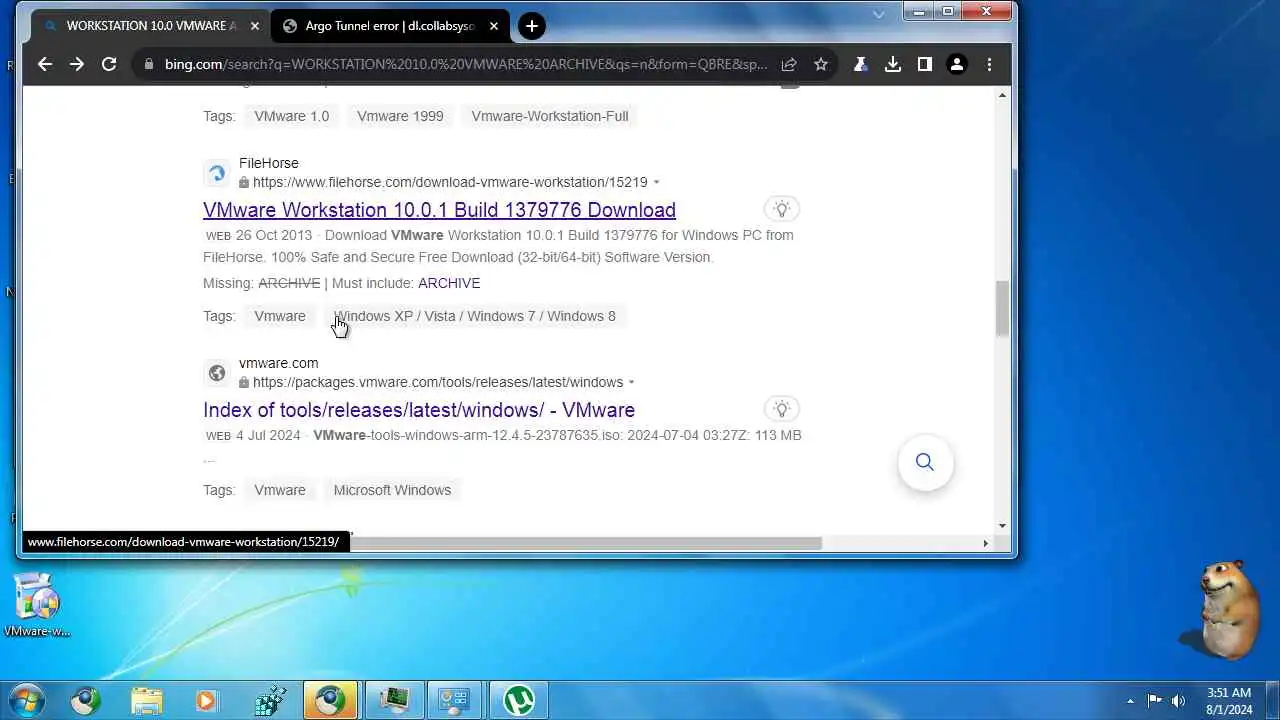
Task: Click the horizontal scrollbar right arrow
Action: [985, 543]
